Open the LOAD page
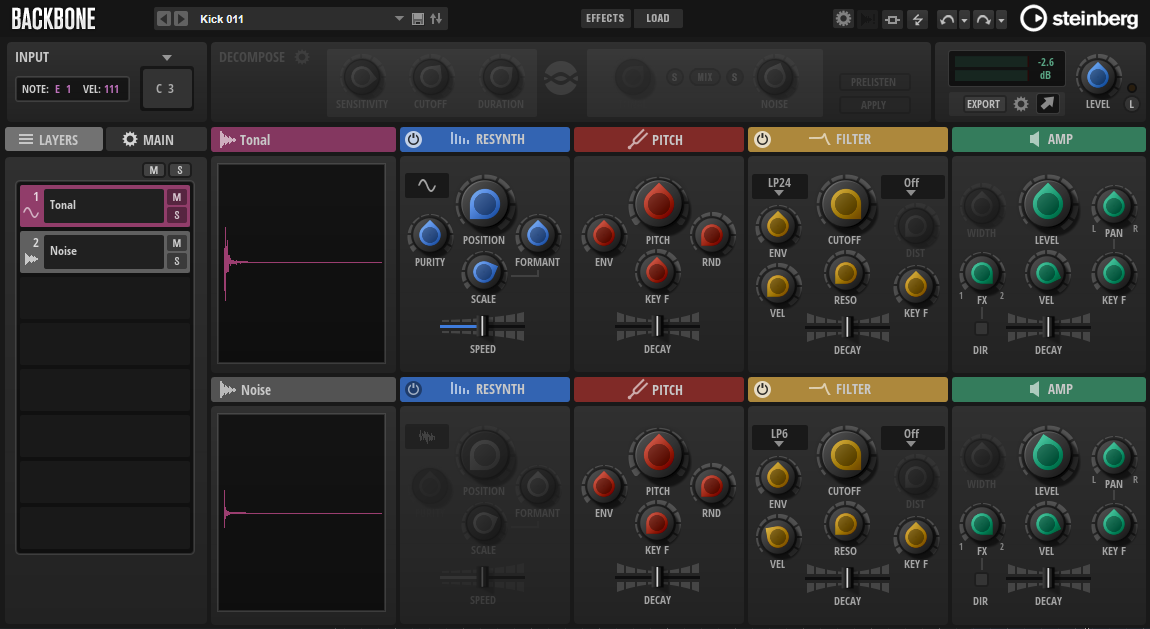The image size is (1150, 629). pos(658,18)
